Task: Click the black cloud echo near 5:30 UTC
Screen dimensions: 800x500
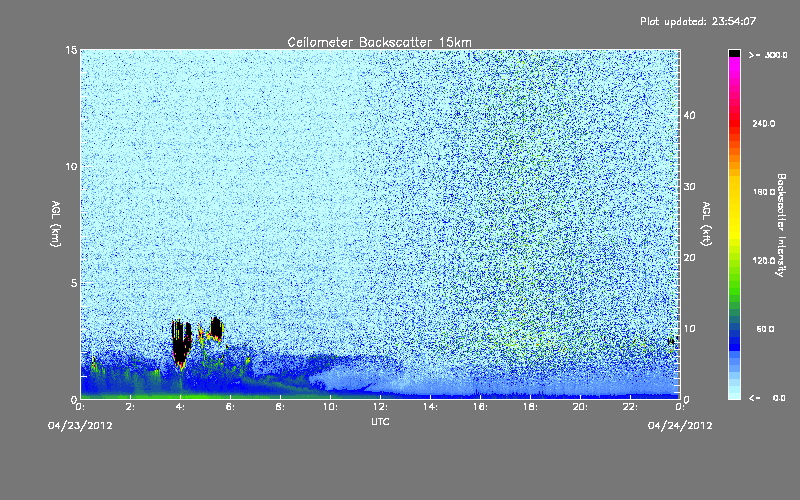Action: click(216, 329)
